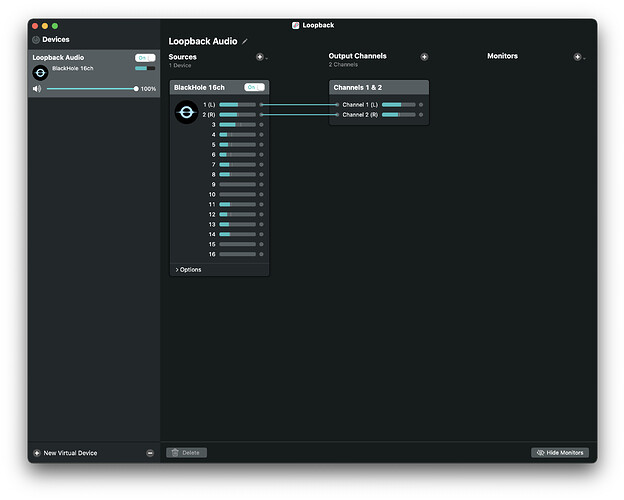Click the Channel 1 (L) output level meter
This screenshot has height=500, width=624.
pos(398,105)
